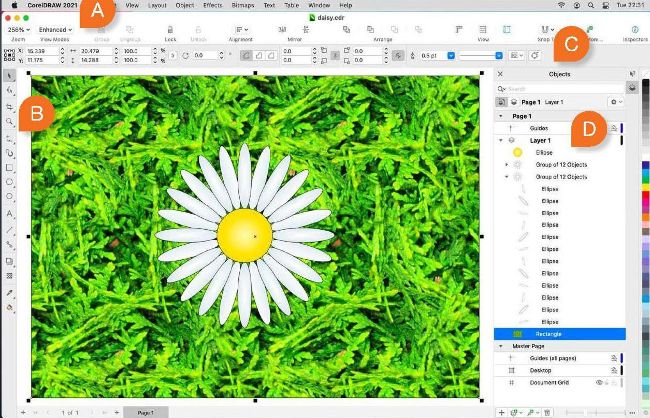Toggle visibility of Document Grid
This screenshot has width=650, height=418.
click(600, 382)
